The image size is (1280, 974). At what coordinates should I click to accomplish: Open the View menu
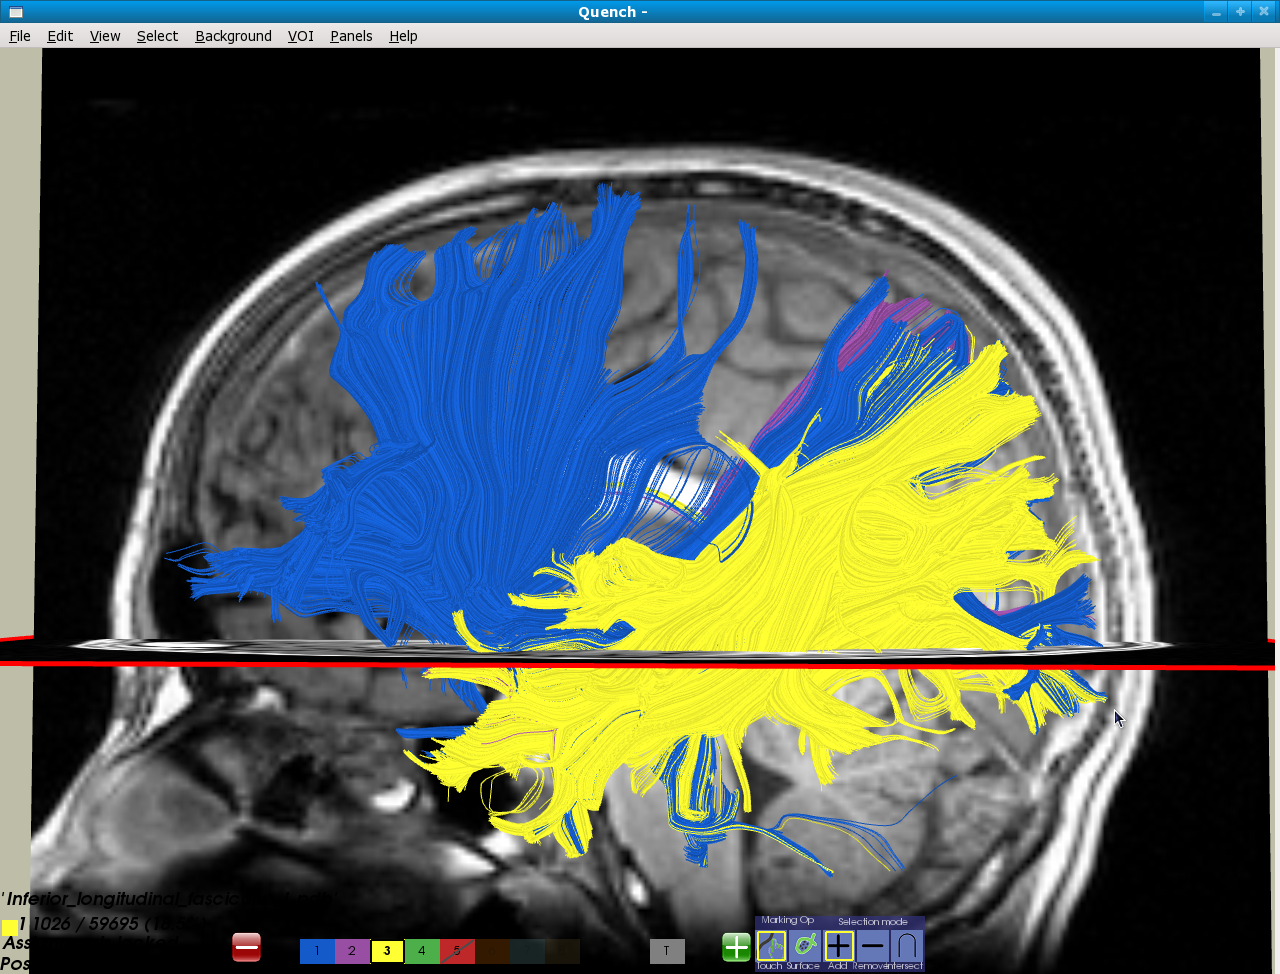[x=105, y=36]
